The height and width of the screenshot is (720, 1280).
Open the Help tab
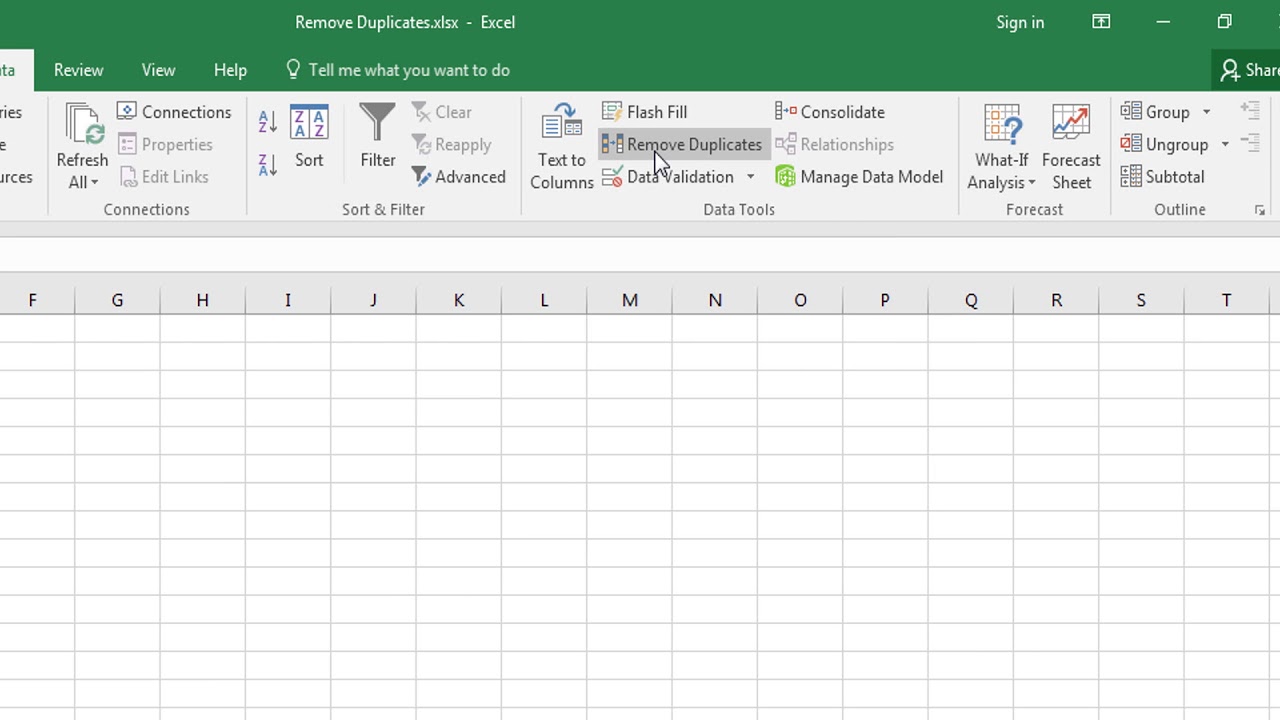point(230,70)
